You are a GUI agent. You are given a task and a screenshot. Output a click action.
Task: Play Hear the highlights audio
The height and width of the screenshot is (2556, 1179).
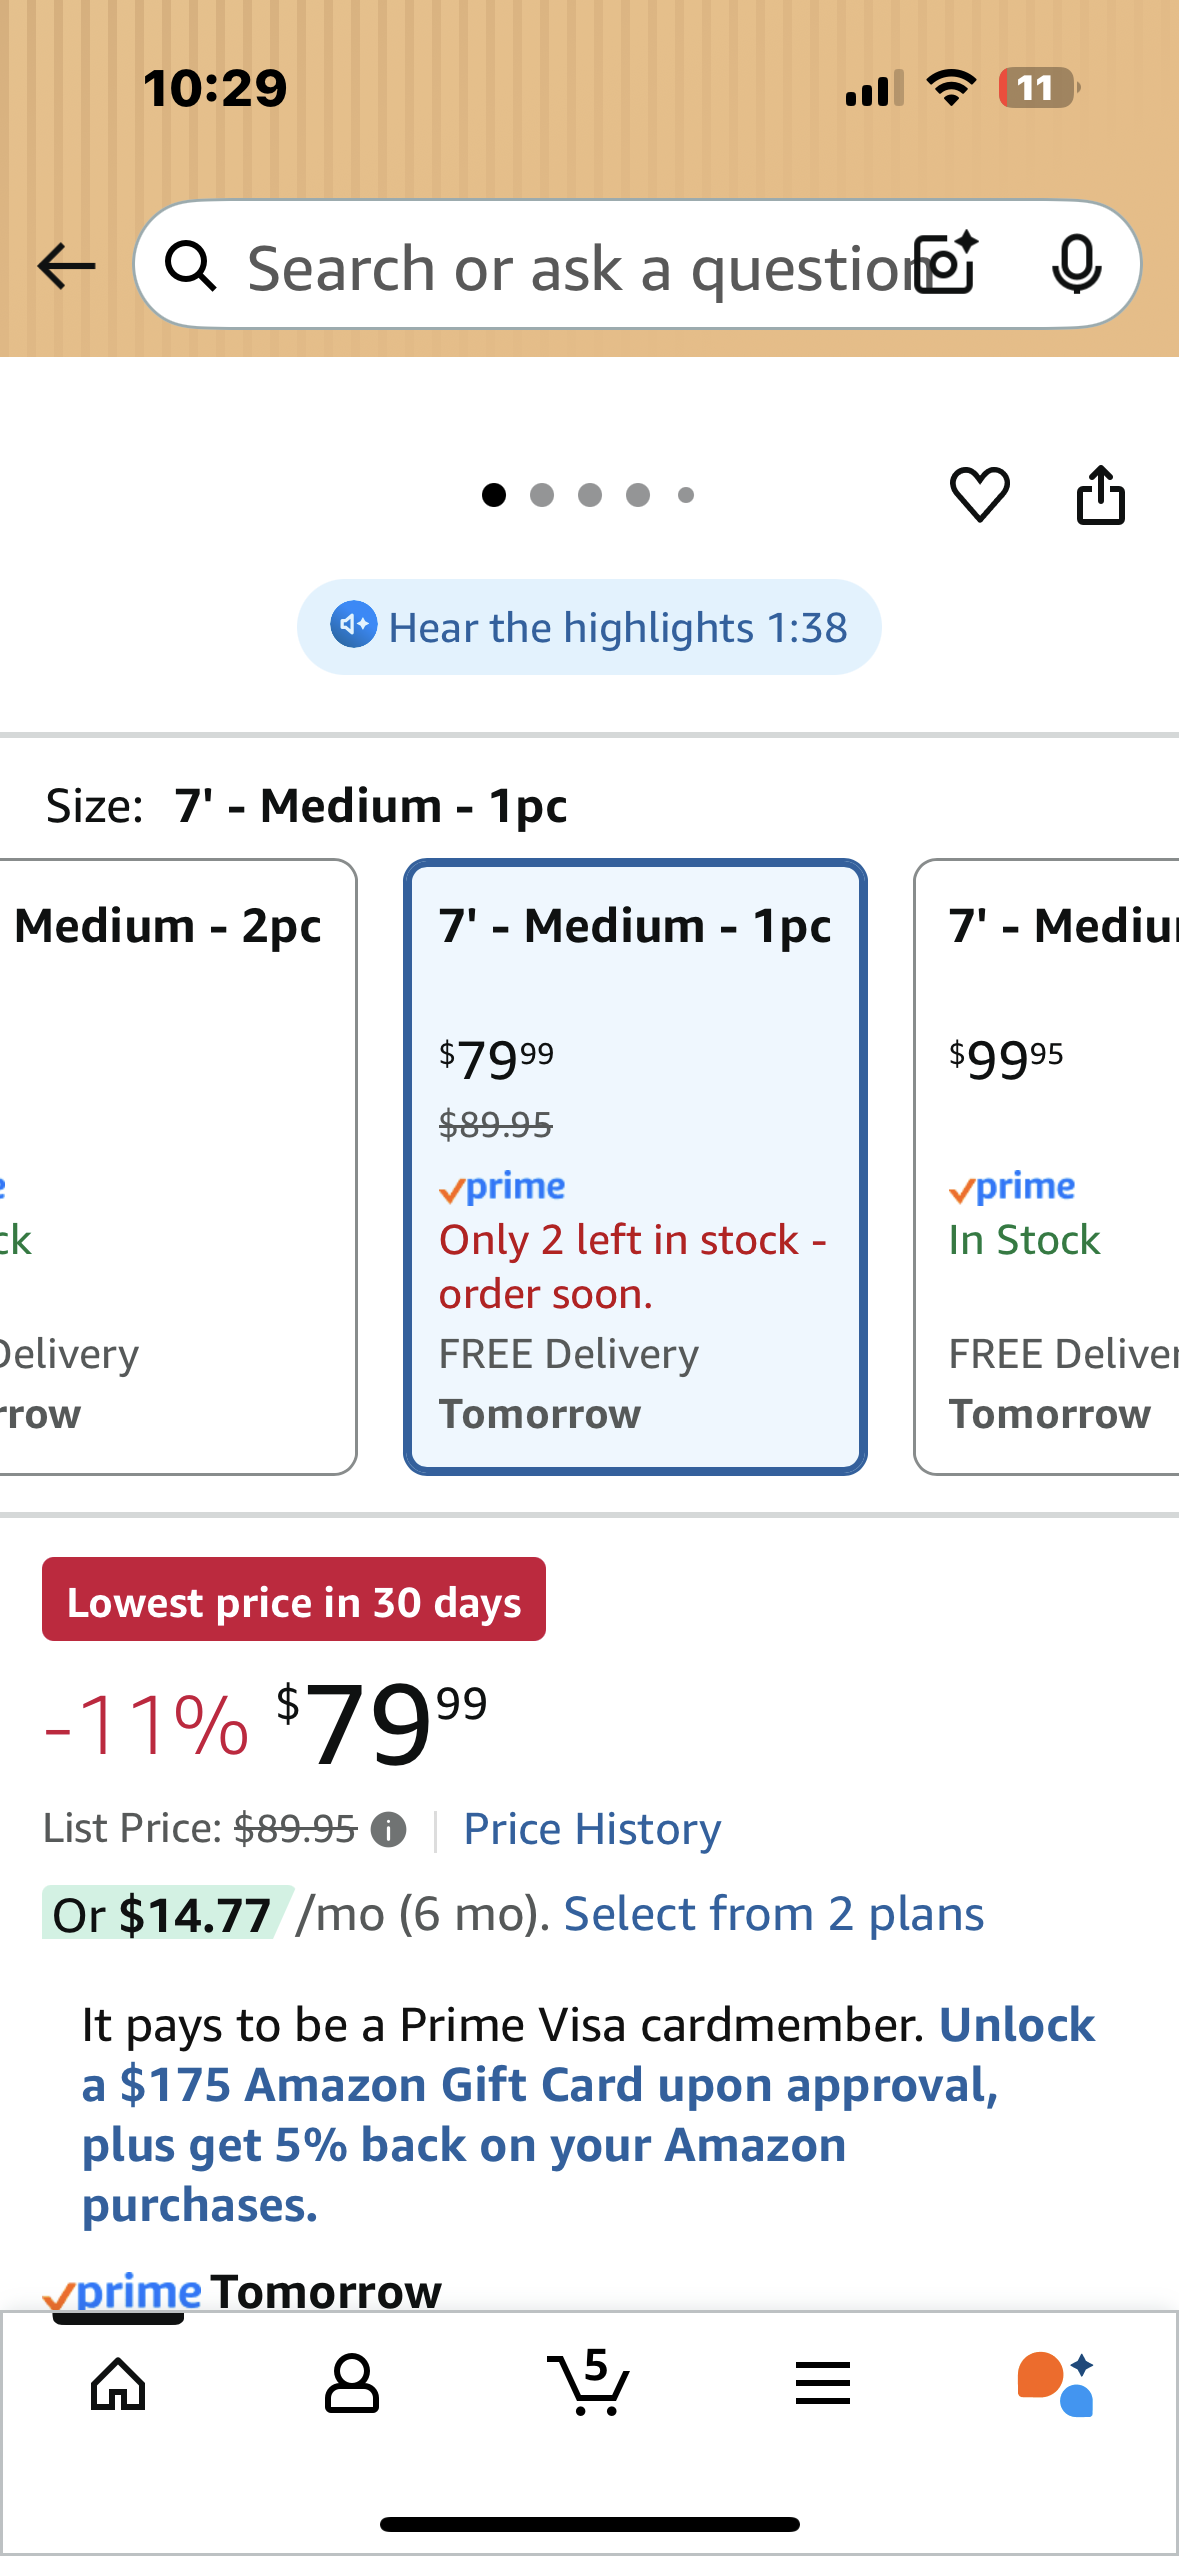(x=589, y=627)
